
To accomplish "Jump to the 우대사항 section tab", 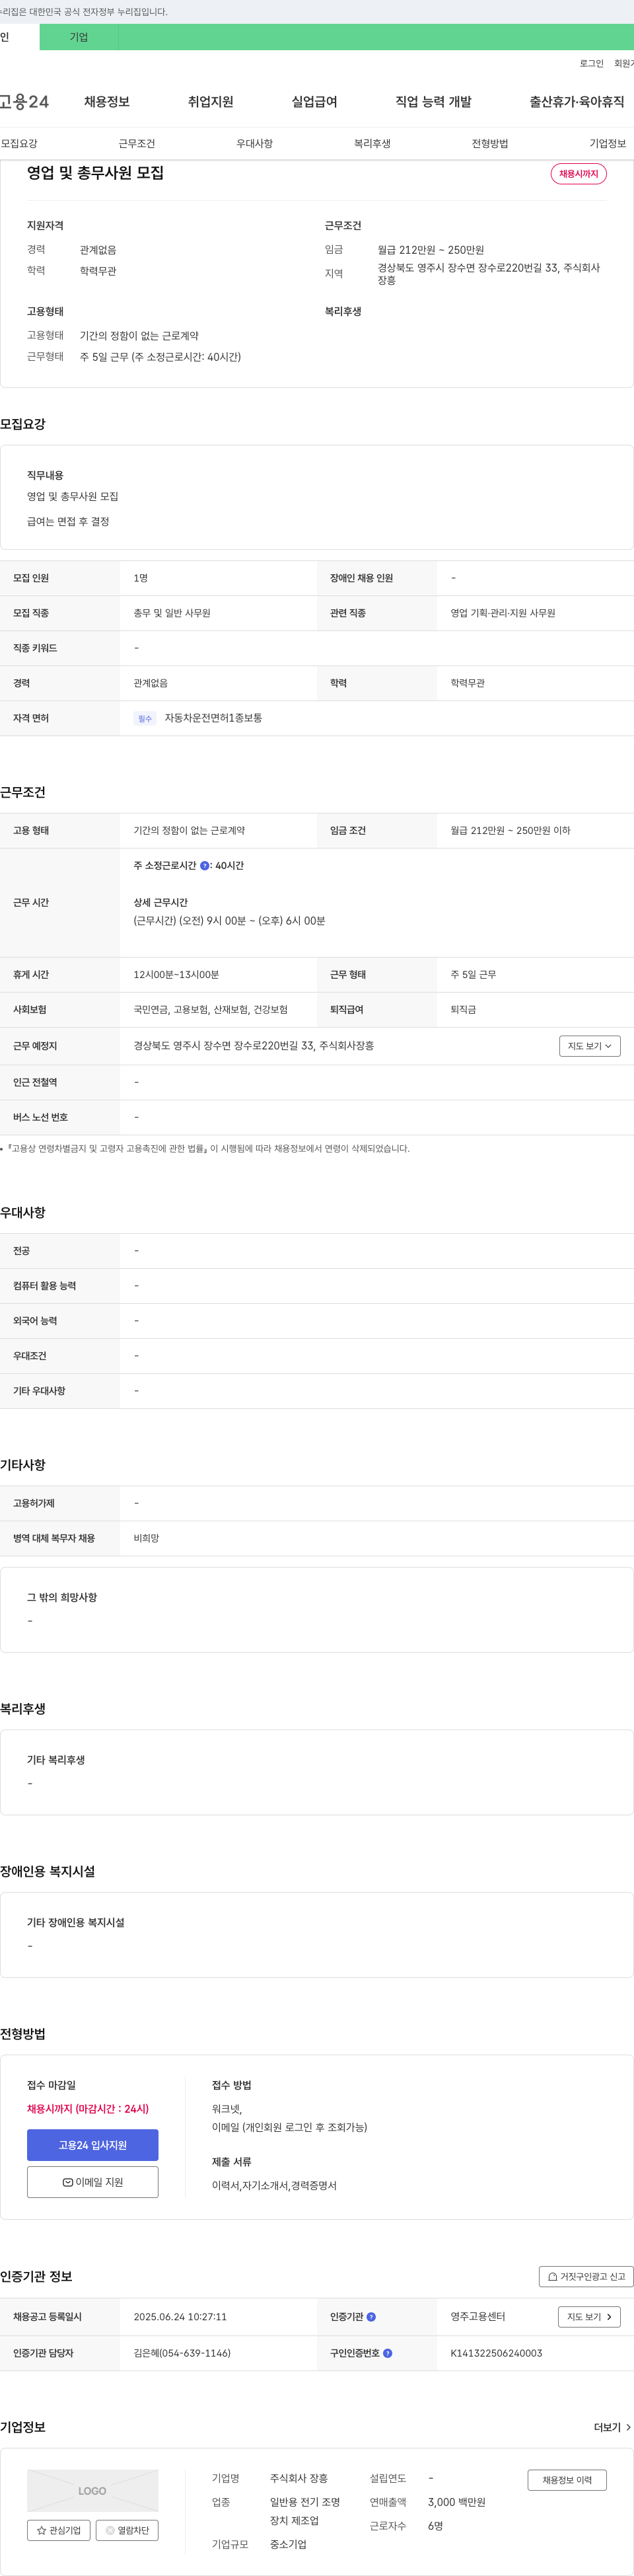I will pos(254,144).
